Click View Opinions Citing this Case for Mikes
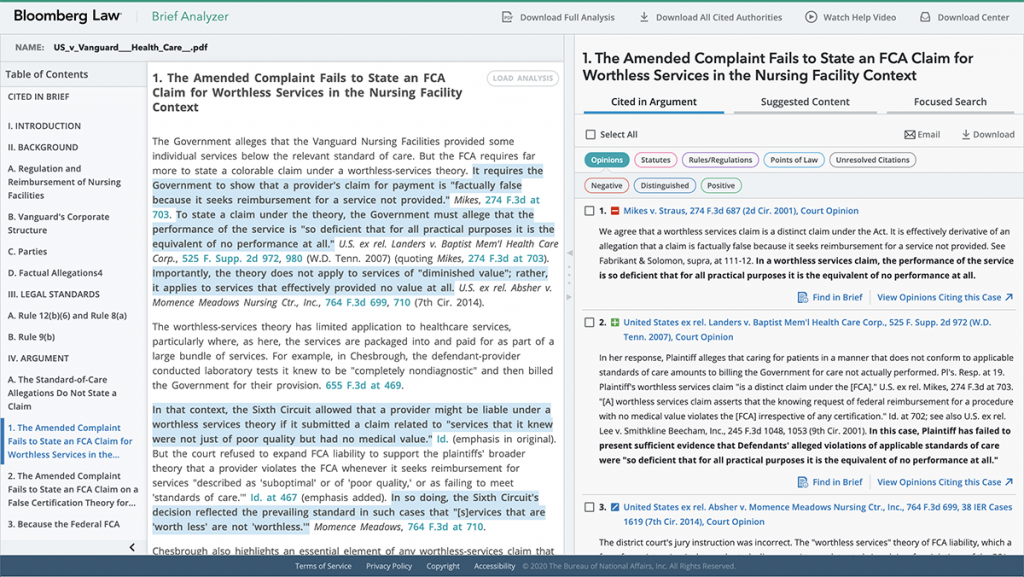The width and height of the screenshot is (1024, 577). tap(938, 297)
